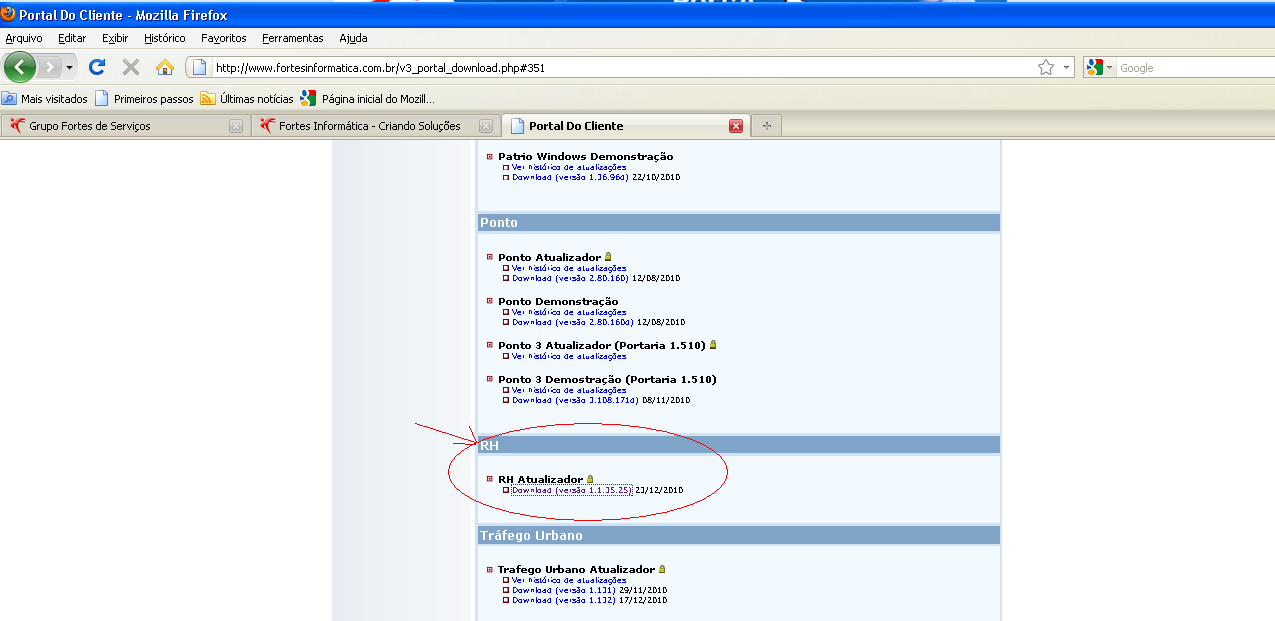Click the Firefox logo in the title bar

tap(9, 14)
